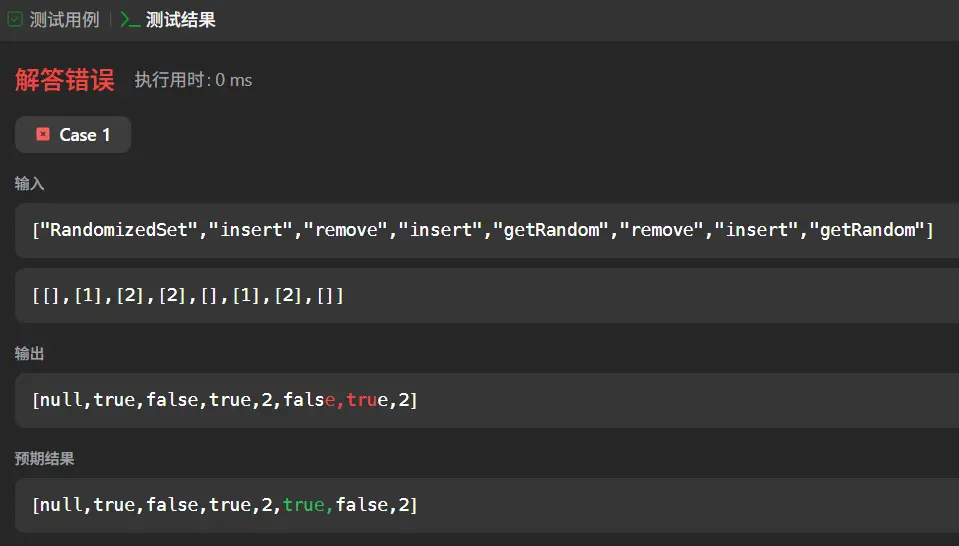This screenshot has width=959, height=546.
Task: Switch to the 测试用例 tab
Action: point(64,20)
